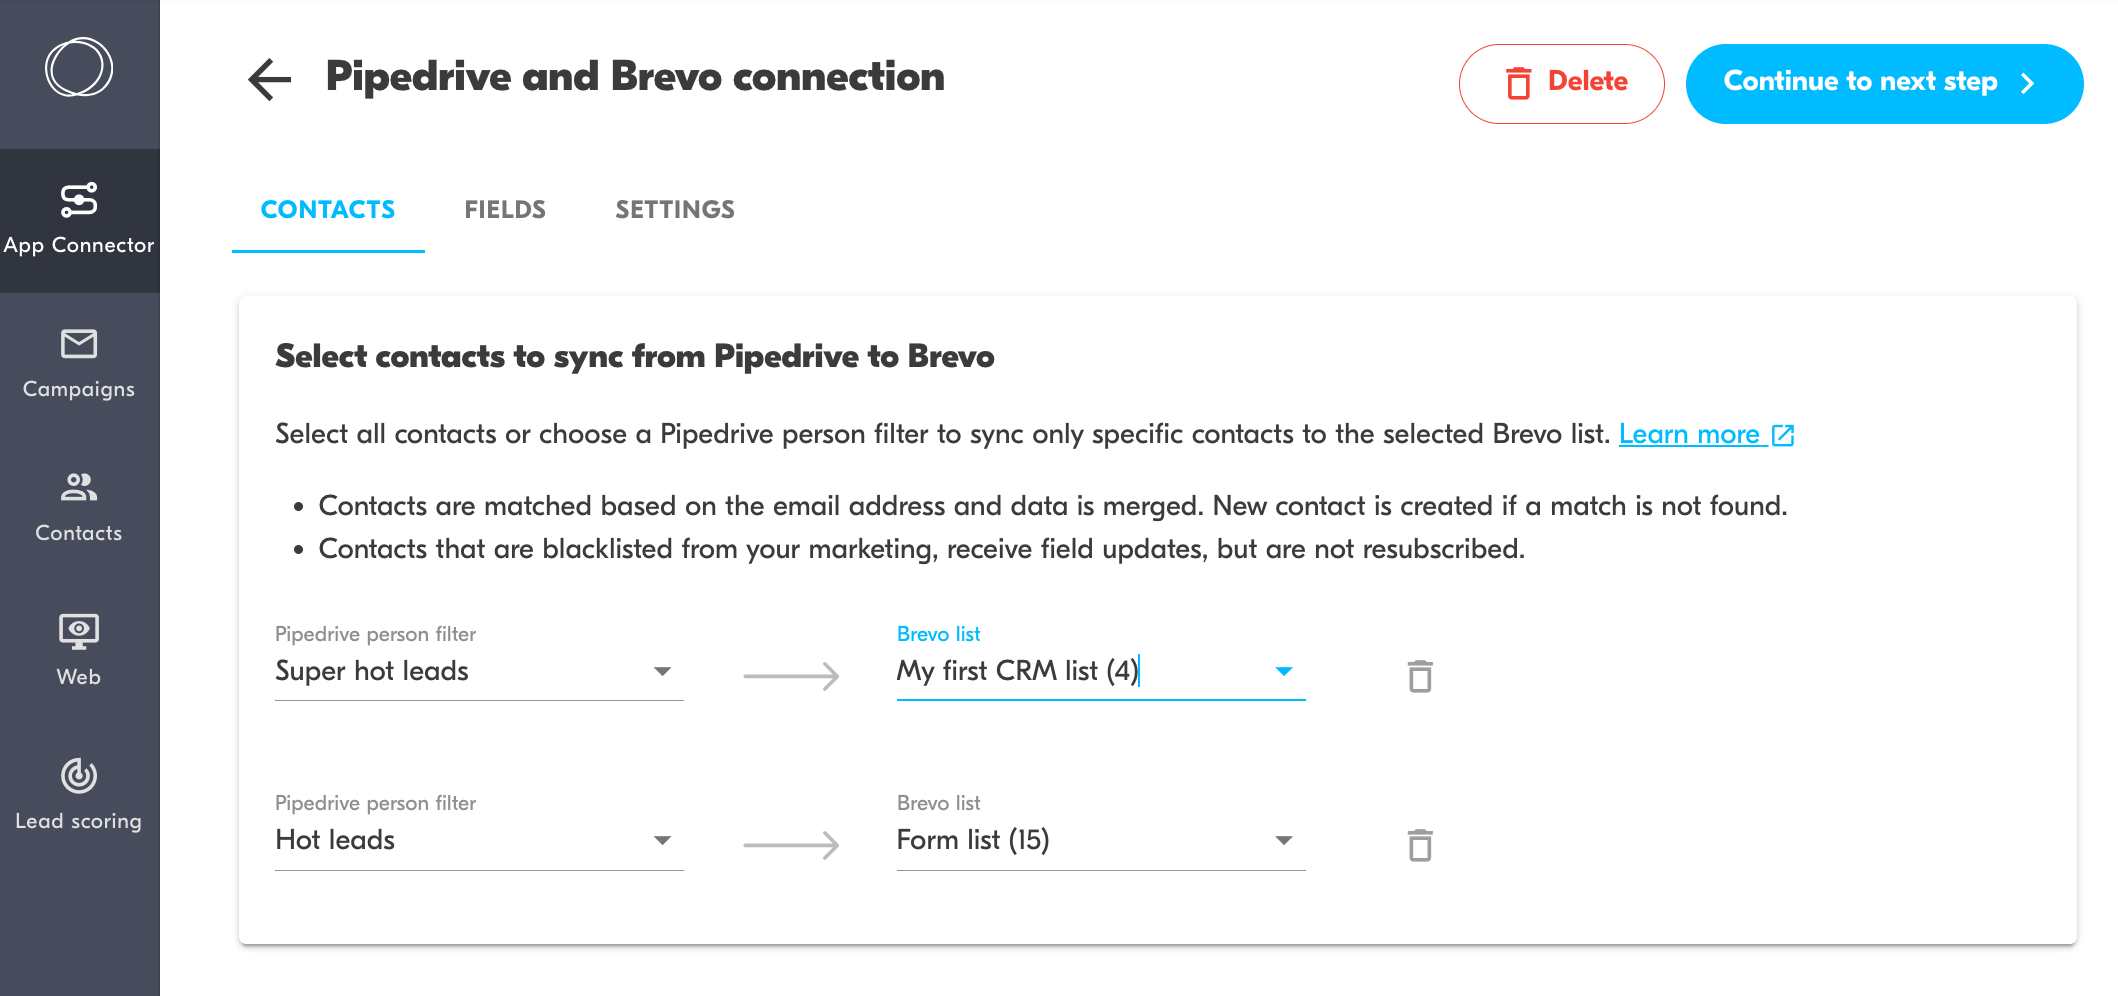Open Lead scoring in the sidebar
Image resolution: width=2118 pixels, height=996 pixels.
click(x=79, y=796)
